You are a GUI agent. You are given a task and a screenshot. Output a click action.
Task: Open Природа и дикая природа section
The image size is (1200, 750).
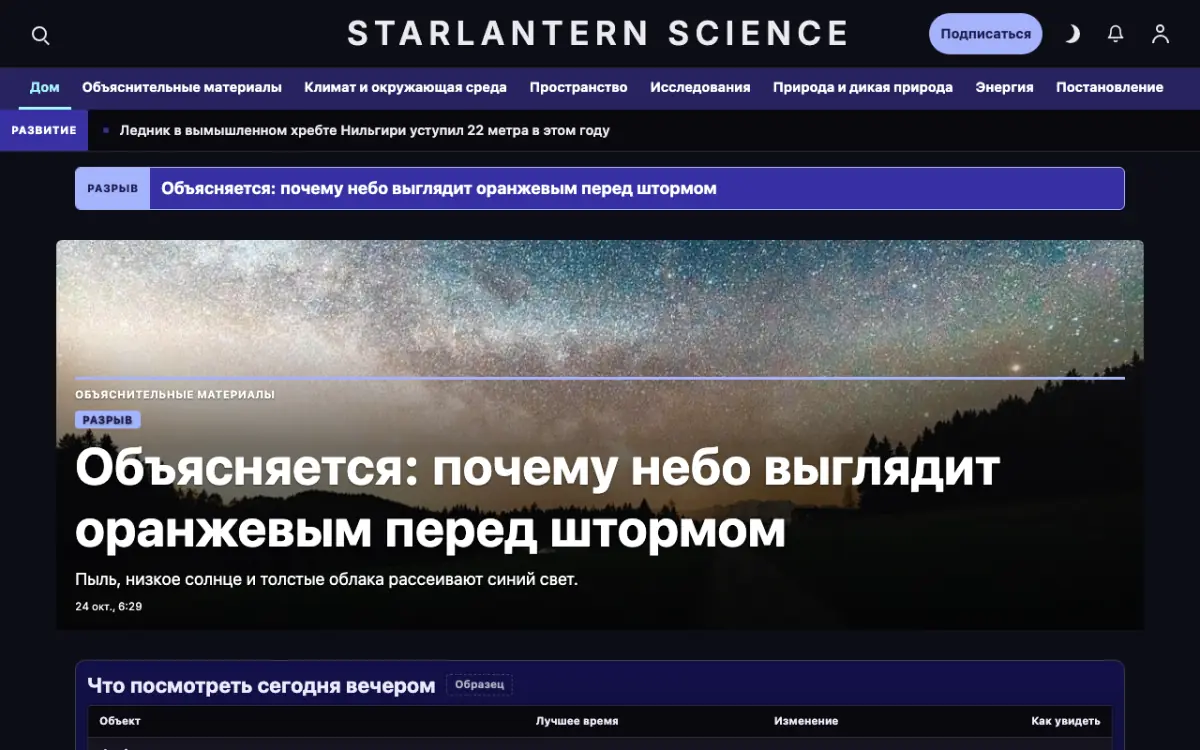[863, 87]
